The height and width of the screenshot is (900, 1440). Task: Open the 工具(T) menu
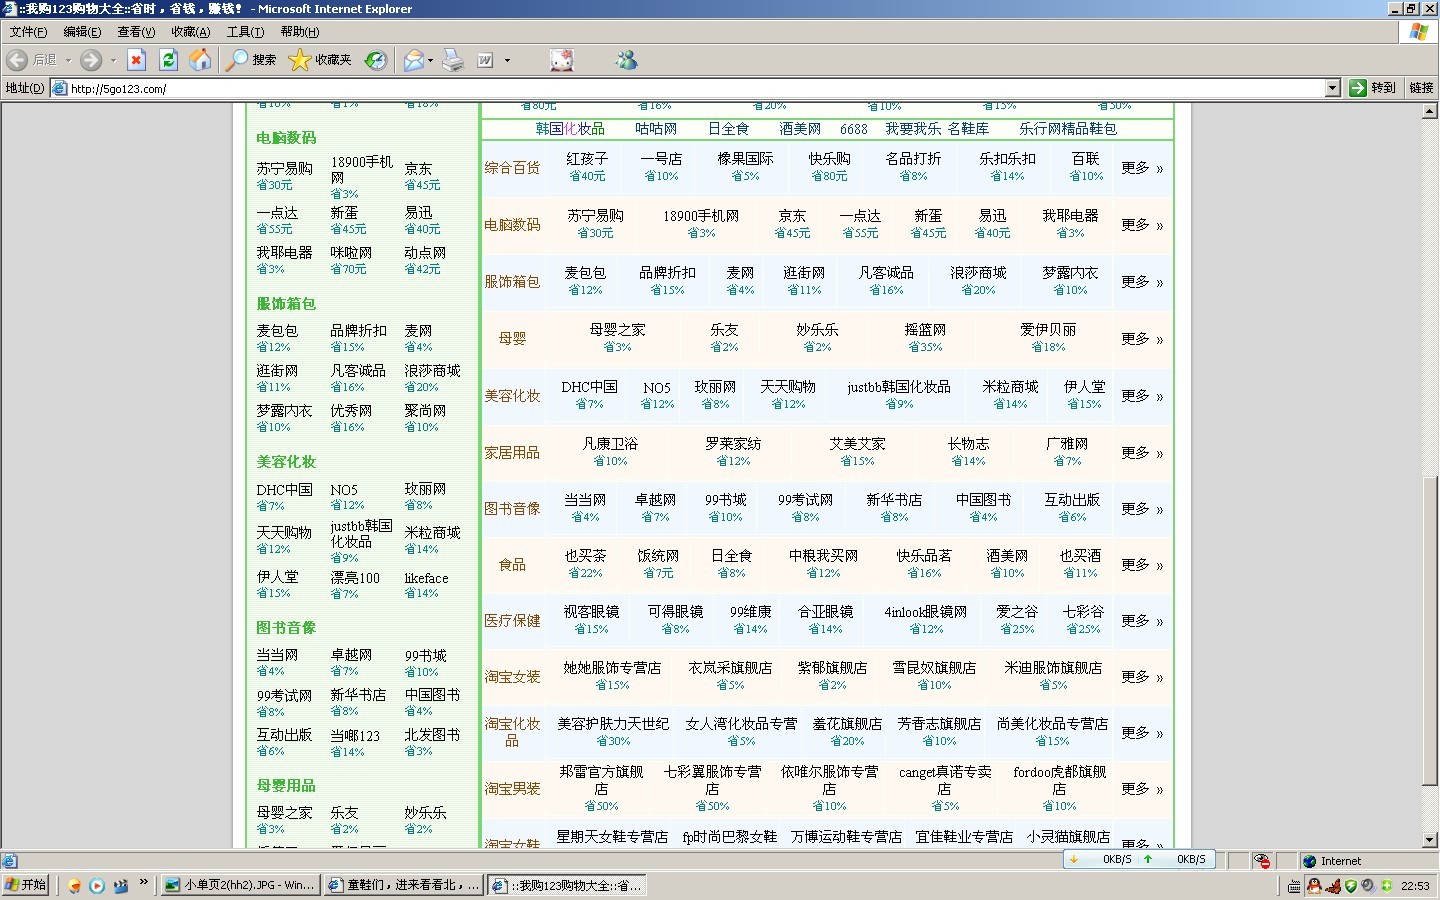pos(245,32)
